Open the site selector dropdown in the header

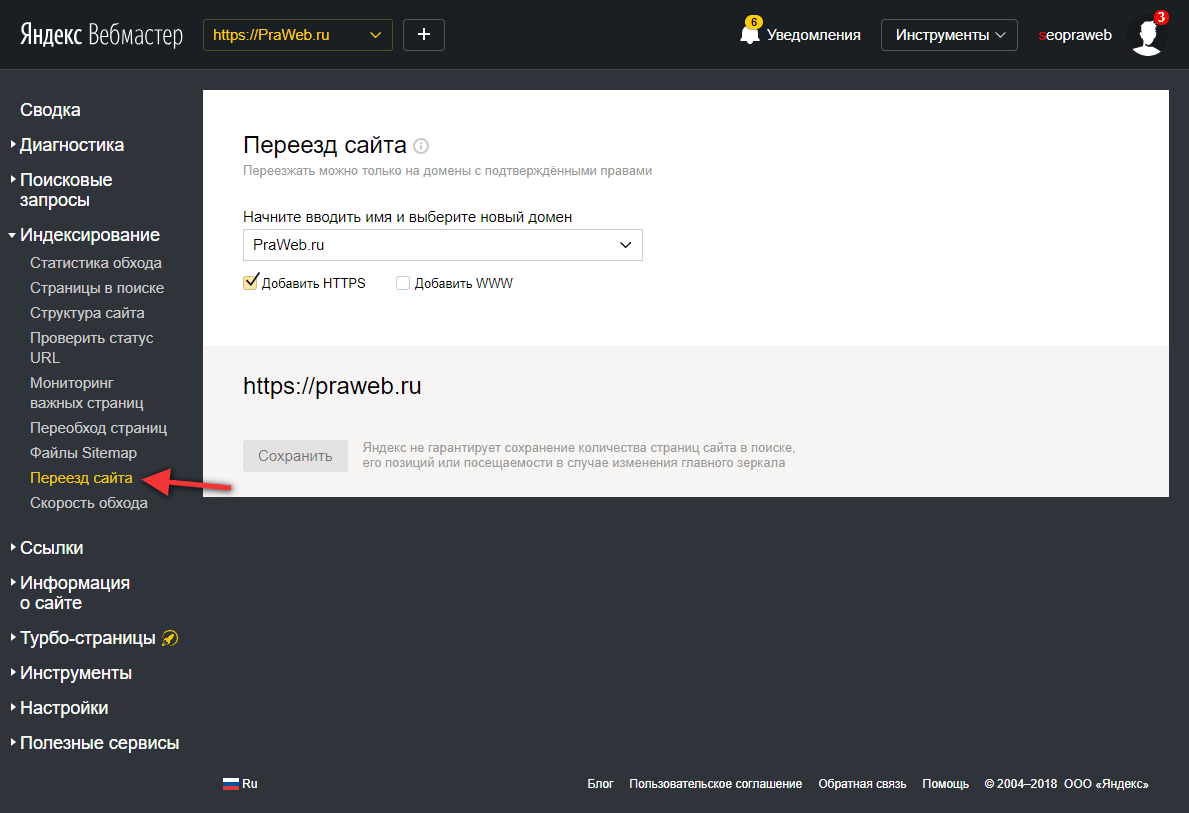pos(297,33)
